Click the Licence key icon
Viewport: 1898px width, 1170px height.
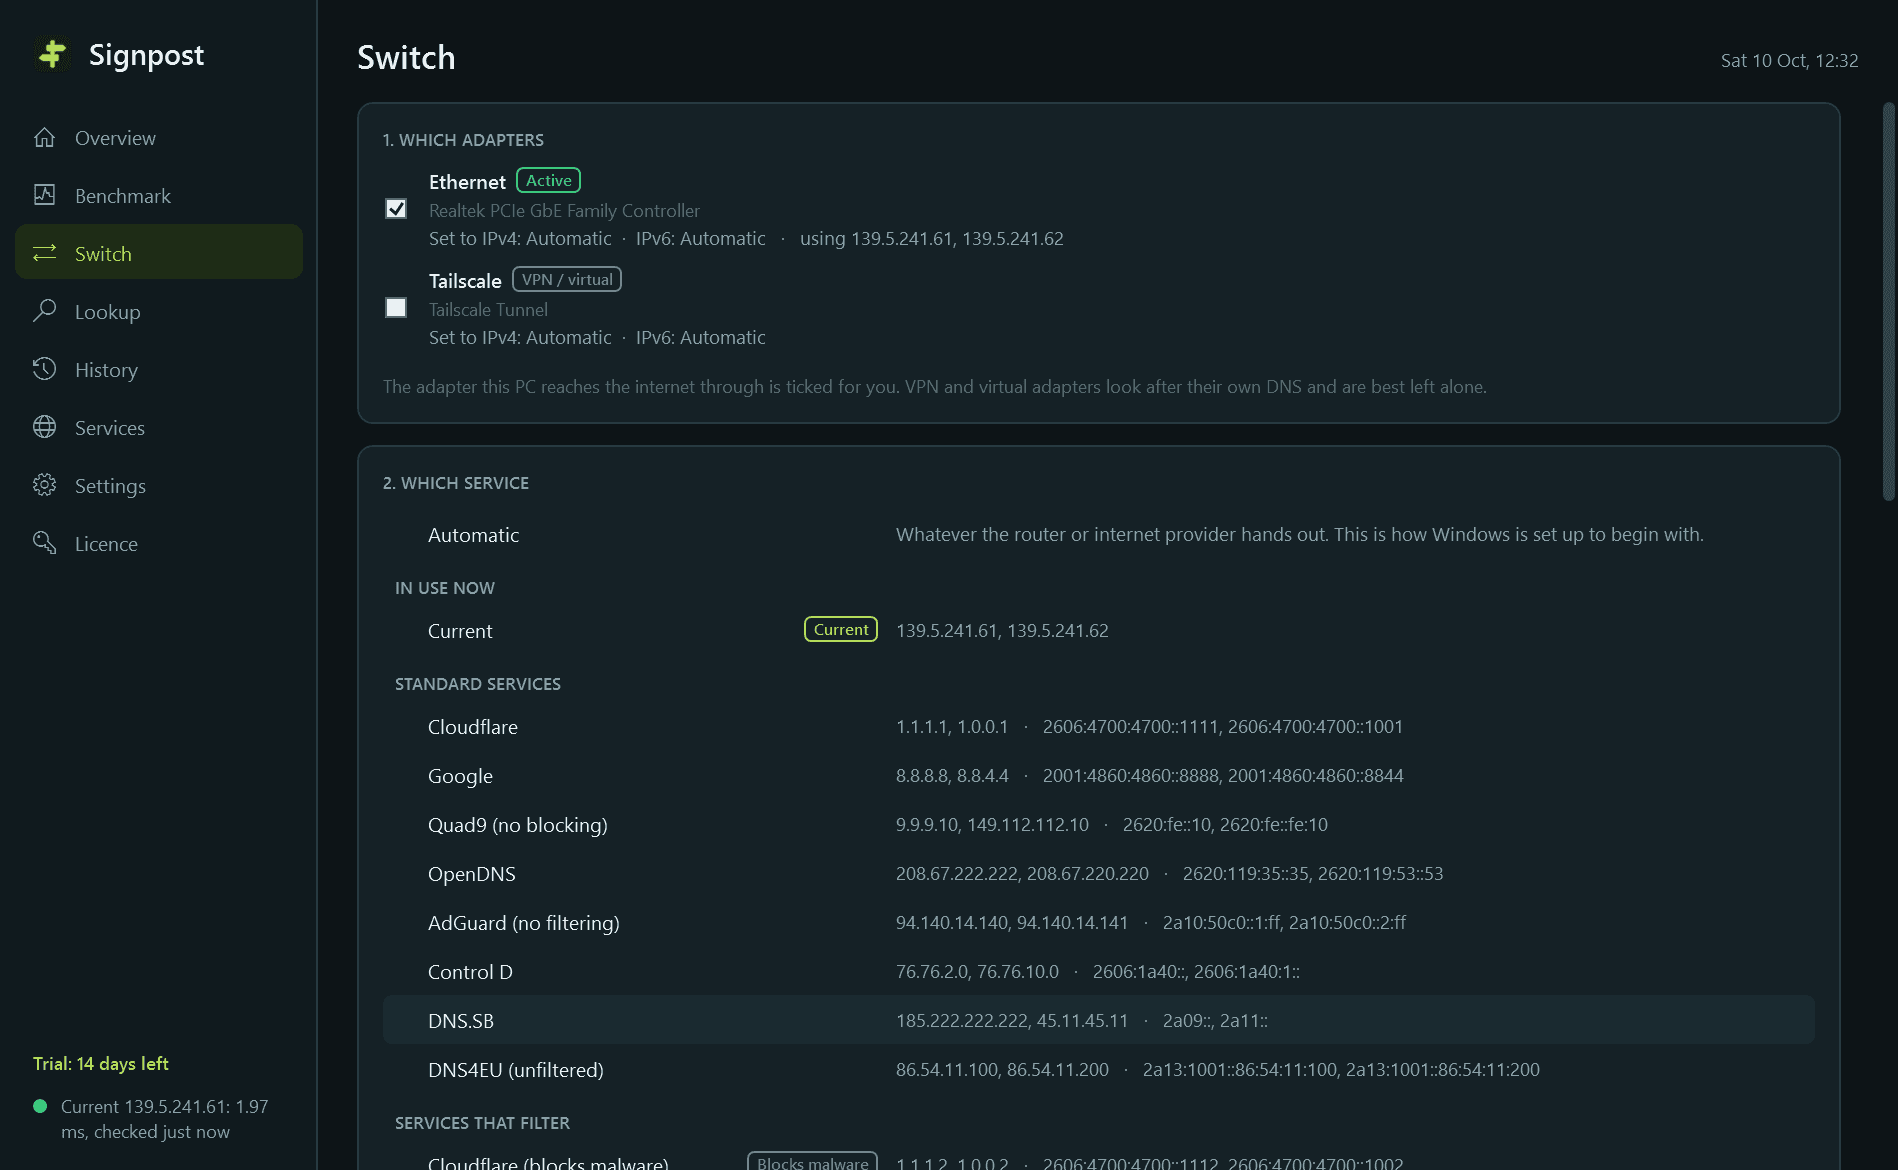click(44, 543)
